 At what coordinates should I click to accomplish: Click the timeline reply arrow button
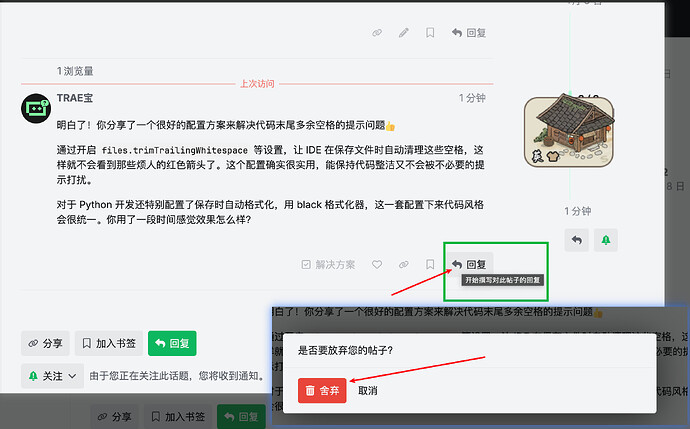coord(576,240)
